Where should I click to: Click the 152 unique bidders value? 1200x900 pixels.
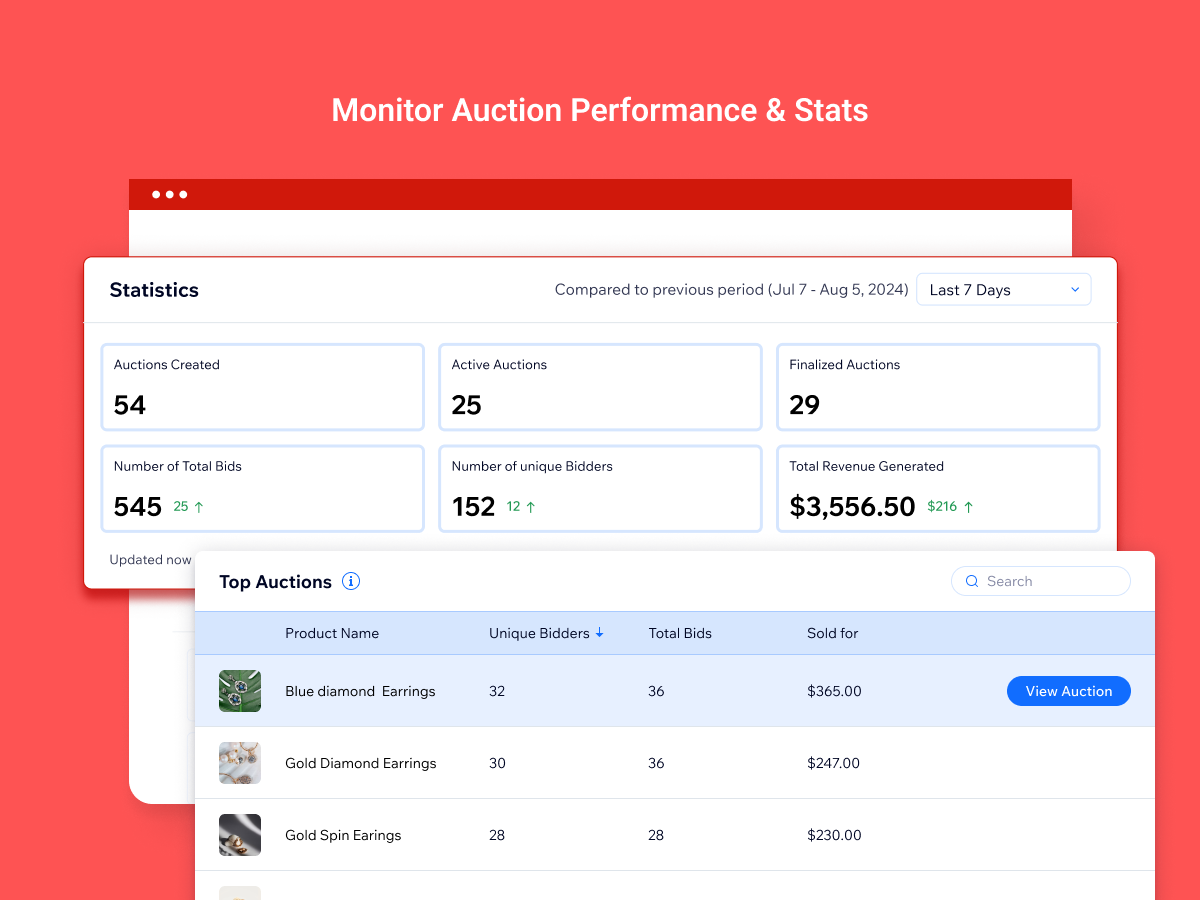coord(474,507)
